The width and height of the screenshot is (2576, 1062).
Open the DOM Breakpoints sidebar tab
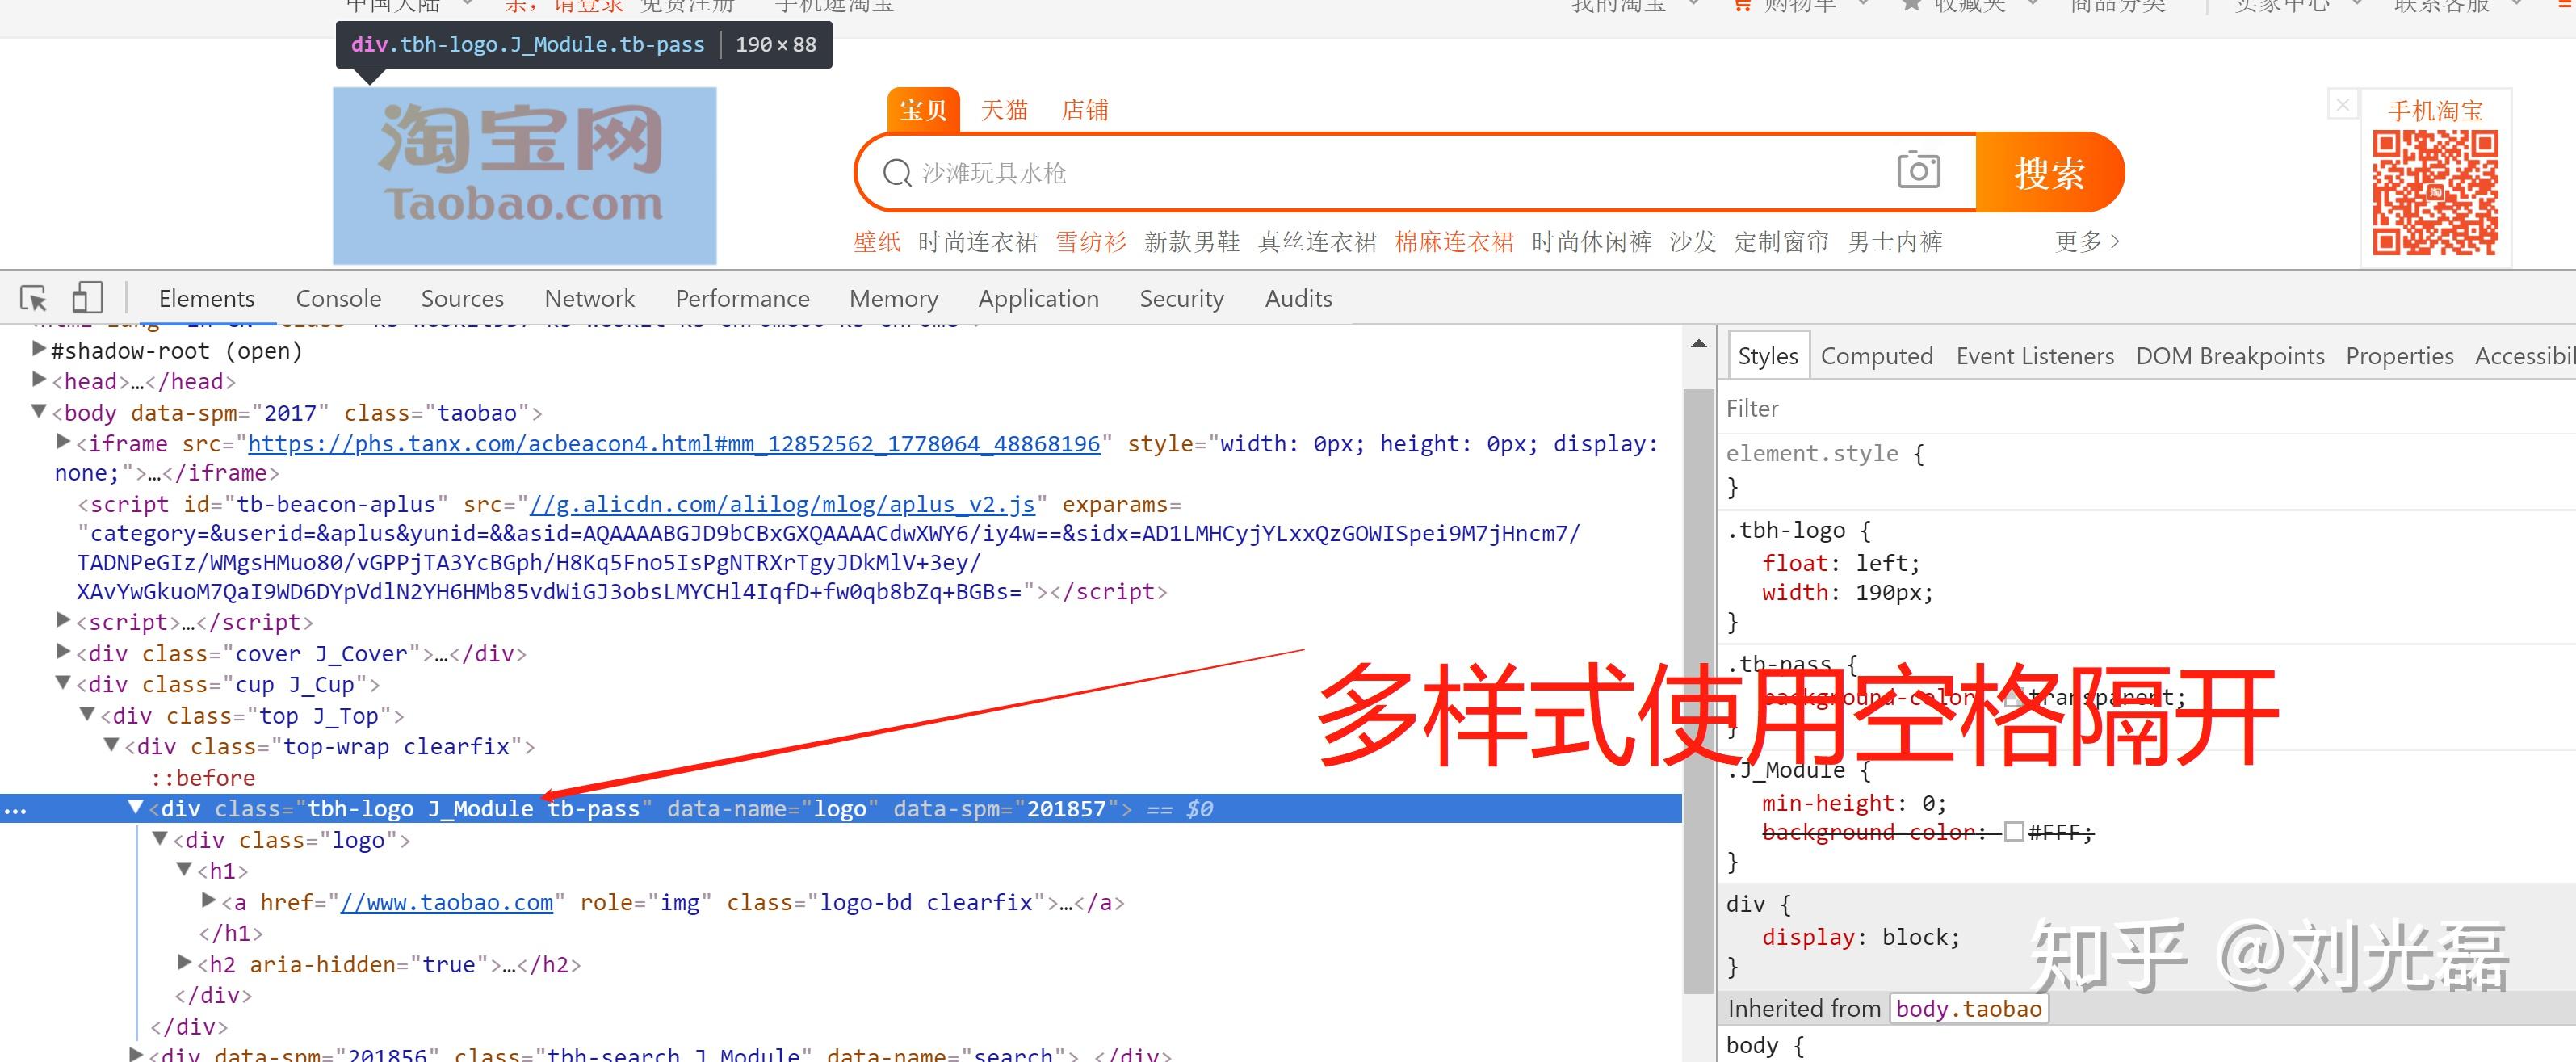click(x=2230, y=356)
